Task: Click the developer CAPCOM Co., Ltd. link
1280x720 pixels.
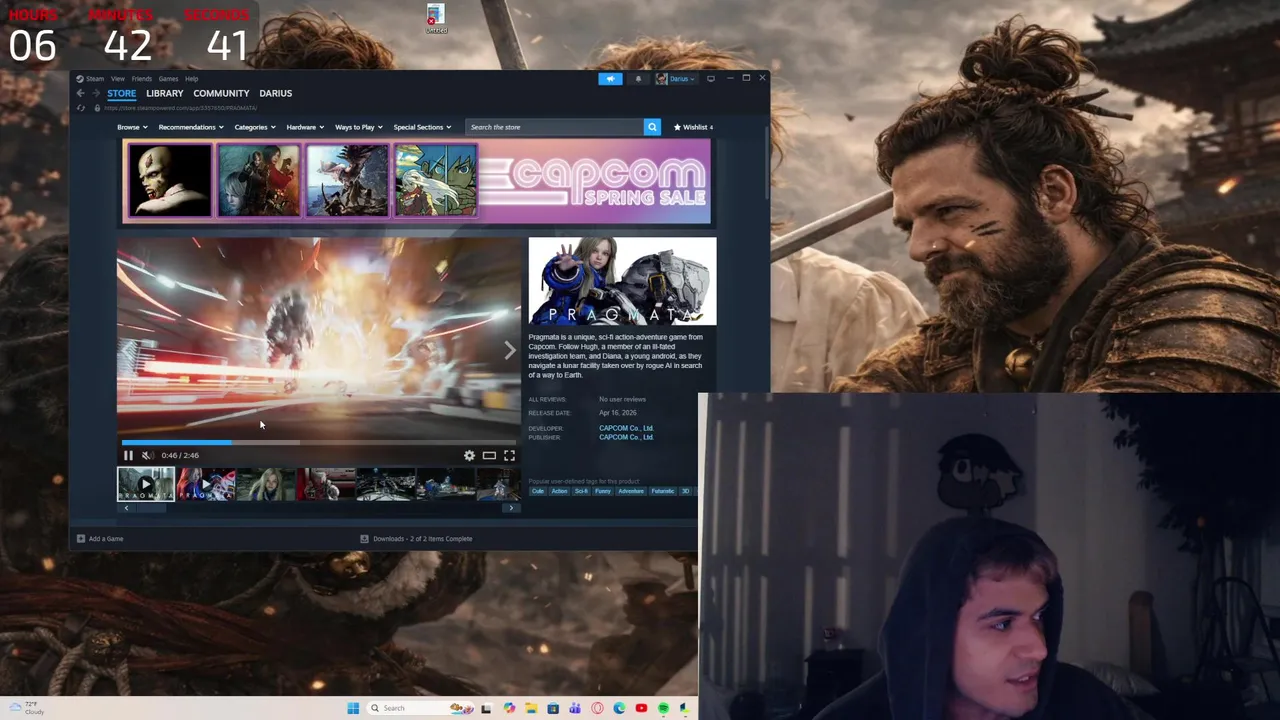Action: point(626,428)
